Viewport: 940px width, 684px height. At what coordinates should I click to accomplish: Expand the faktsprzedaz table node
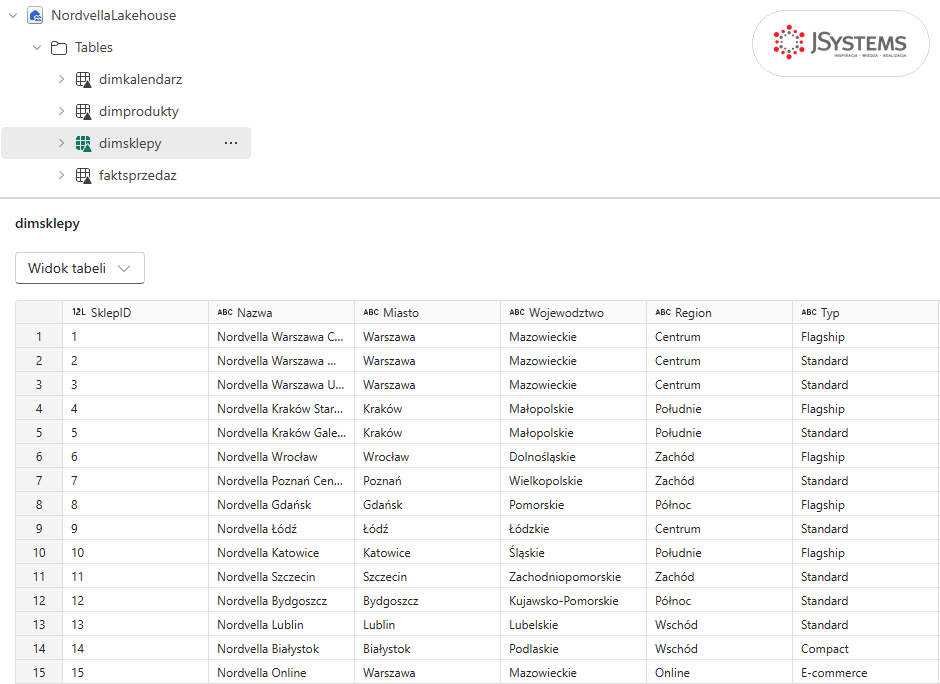pos(61,175)
